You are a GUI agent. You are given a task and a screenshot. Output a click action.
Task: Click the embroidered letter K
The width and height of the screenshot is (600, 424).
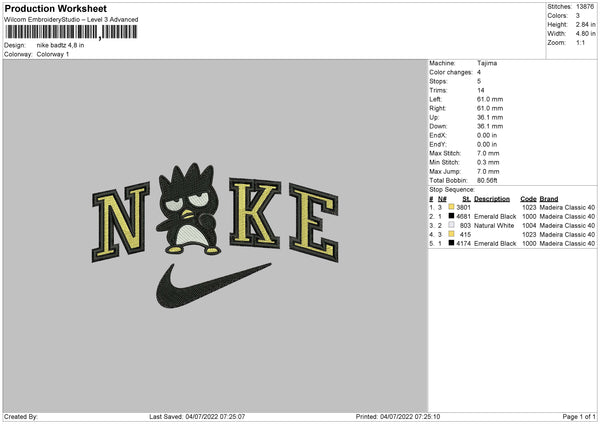(254, 212)
